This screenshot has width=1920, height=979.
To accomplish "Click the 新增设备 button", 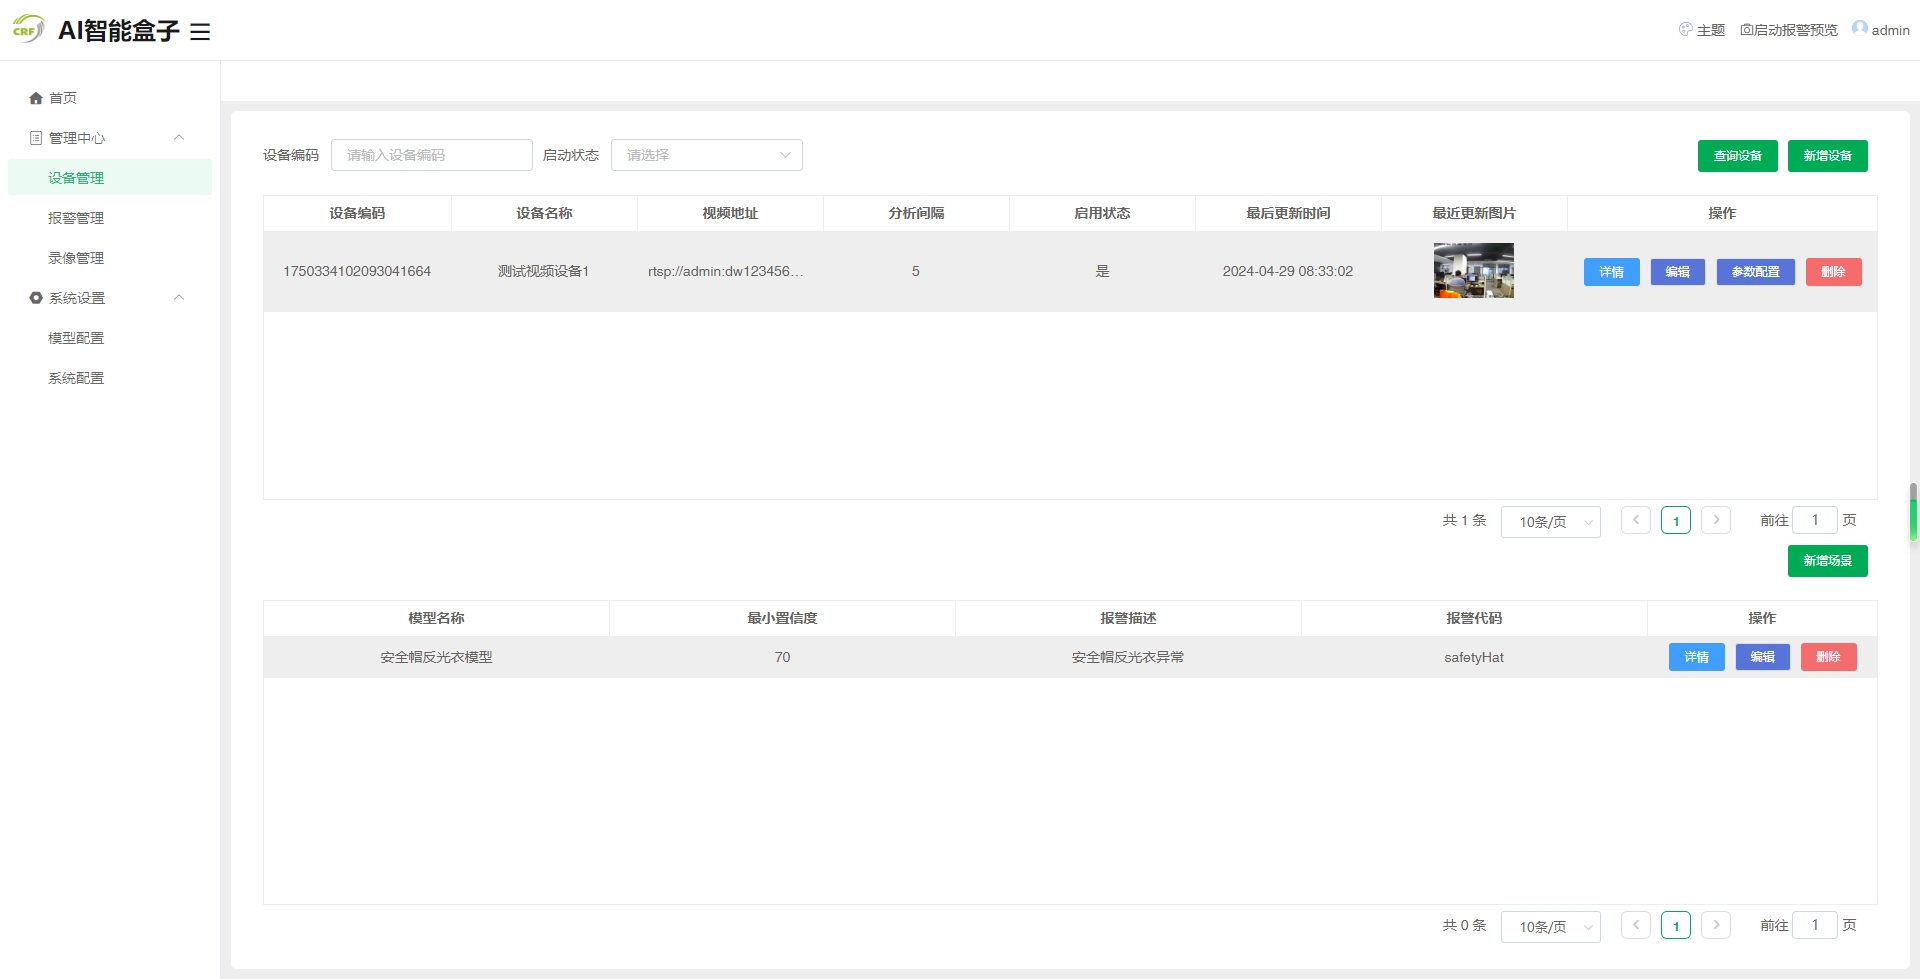I will coord(1827,156).
